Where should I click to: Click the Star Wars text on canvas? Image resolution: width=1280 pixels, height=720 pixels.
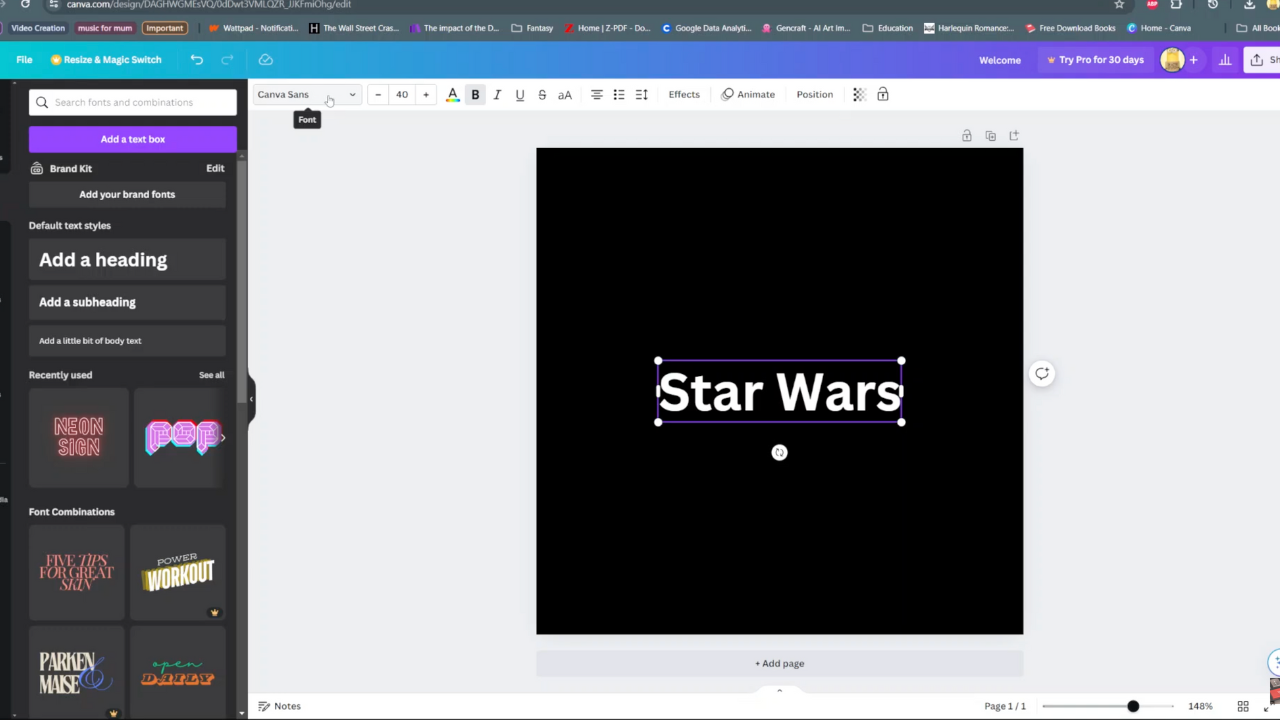click(x=780, y=392)
